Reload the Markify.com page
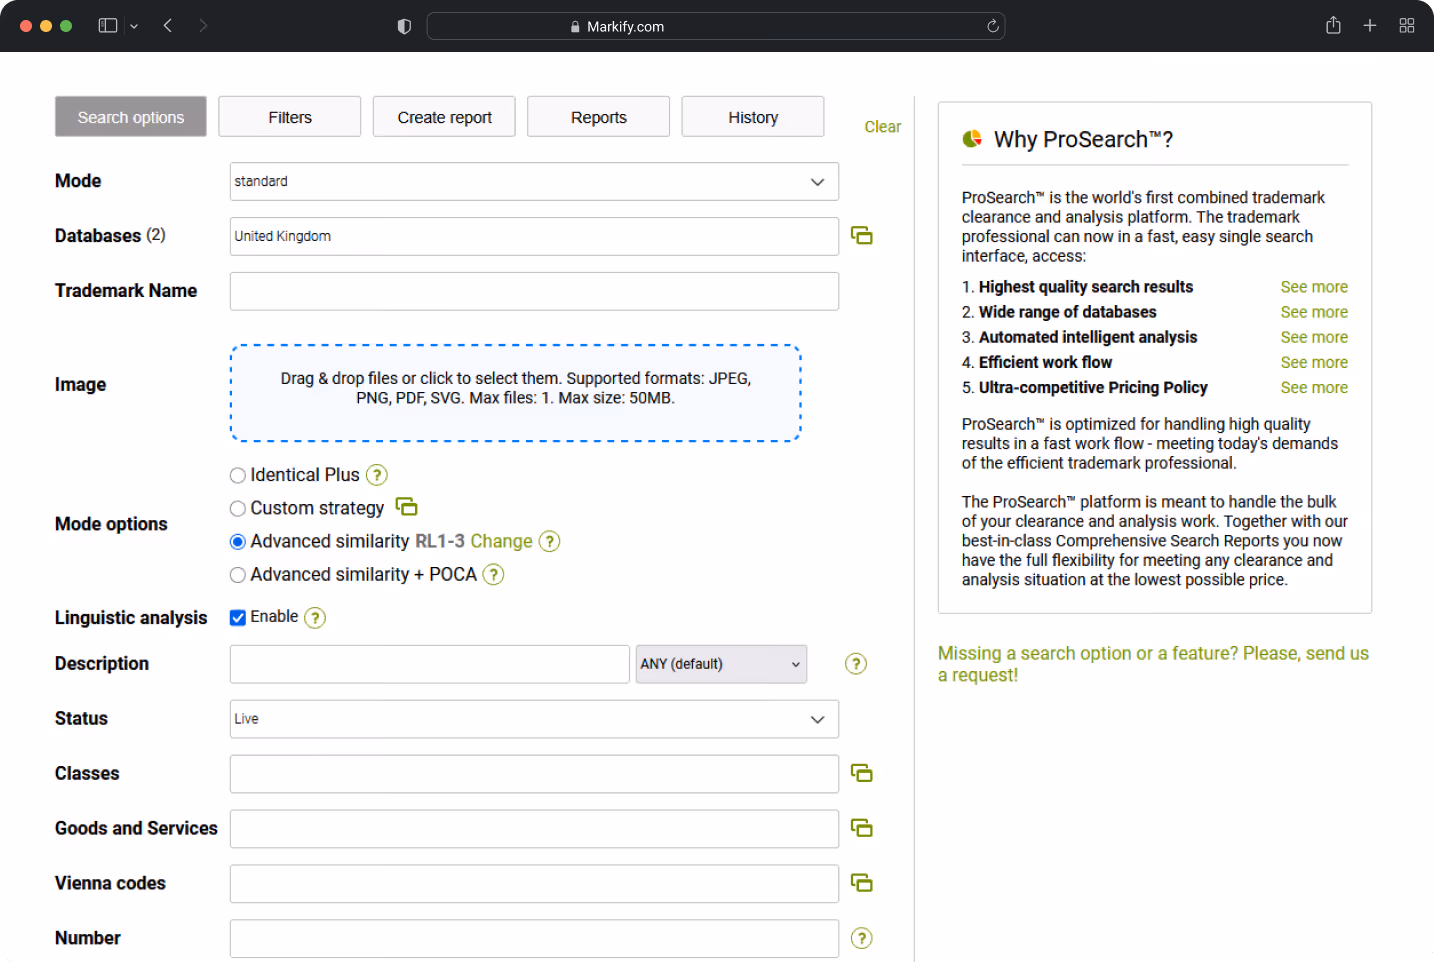Image resolution: width=1434 pixels, height=962 pixels. click(992, 26)
